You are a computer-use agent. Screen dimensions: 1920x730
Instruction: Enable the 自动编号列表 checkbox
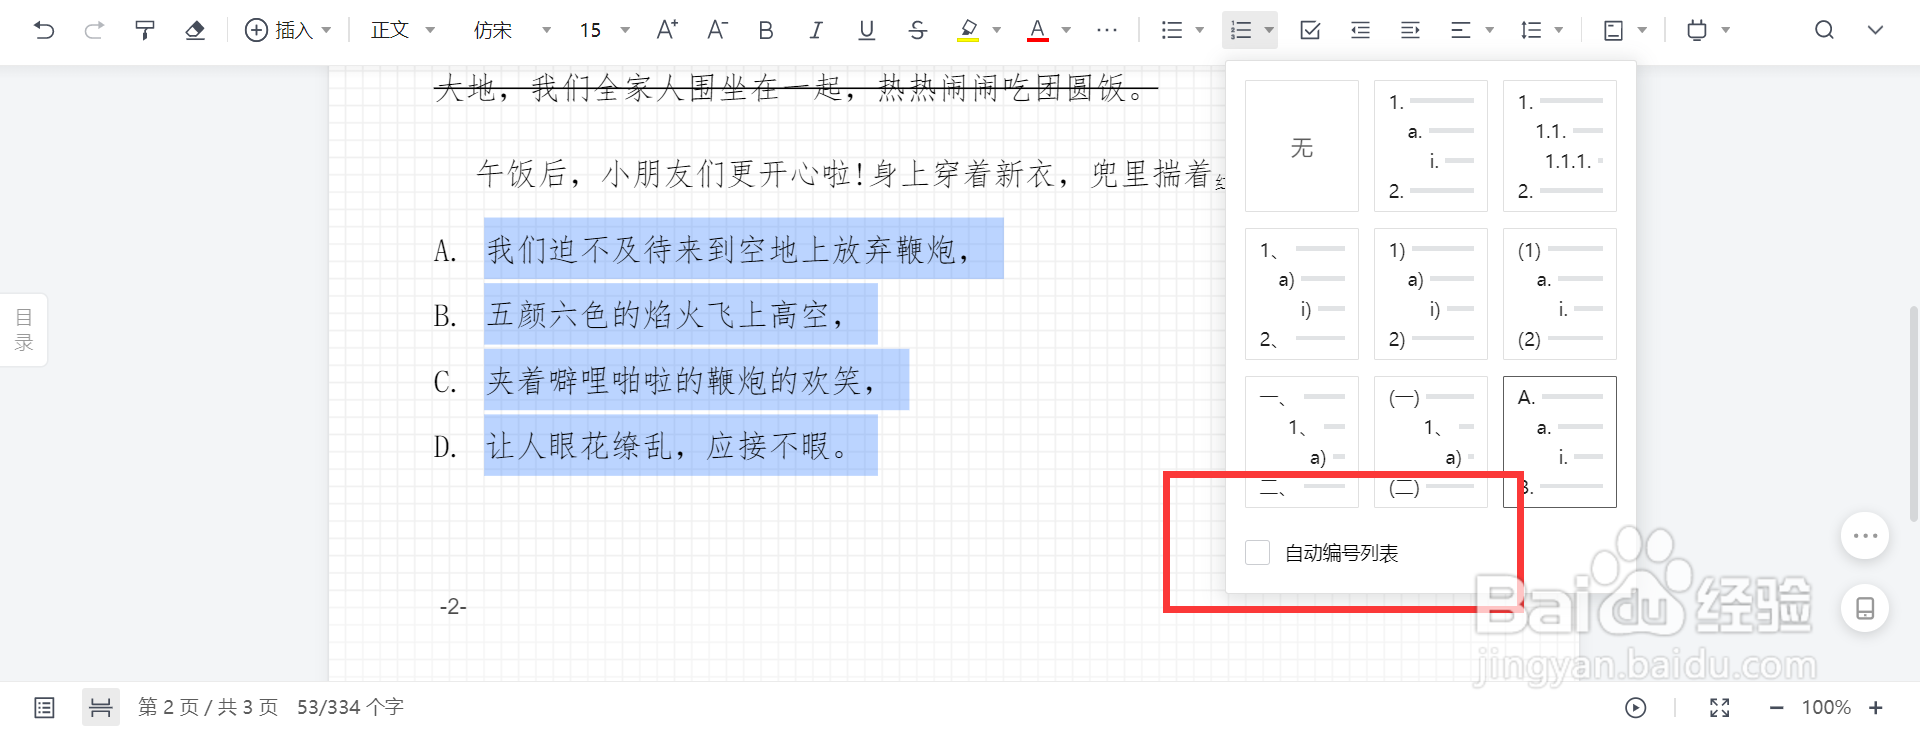click(x=1258, y=553)
